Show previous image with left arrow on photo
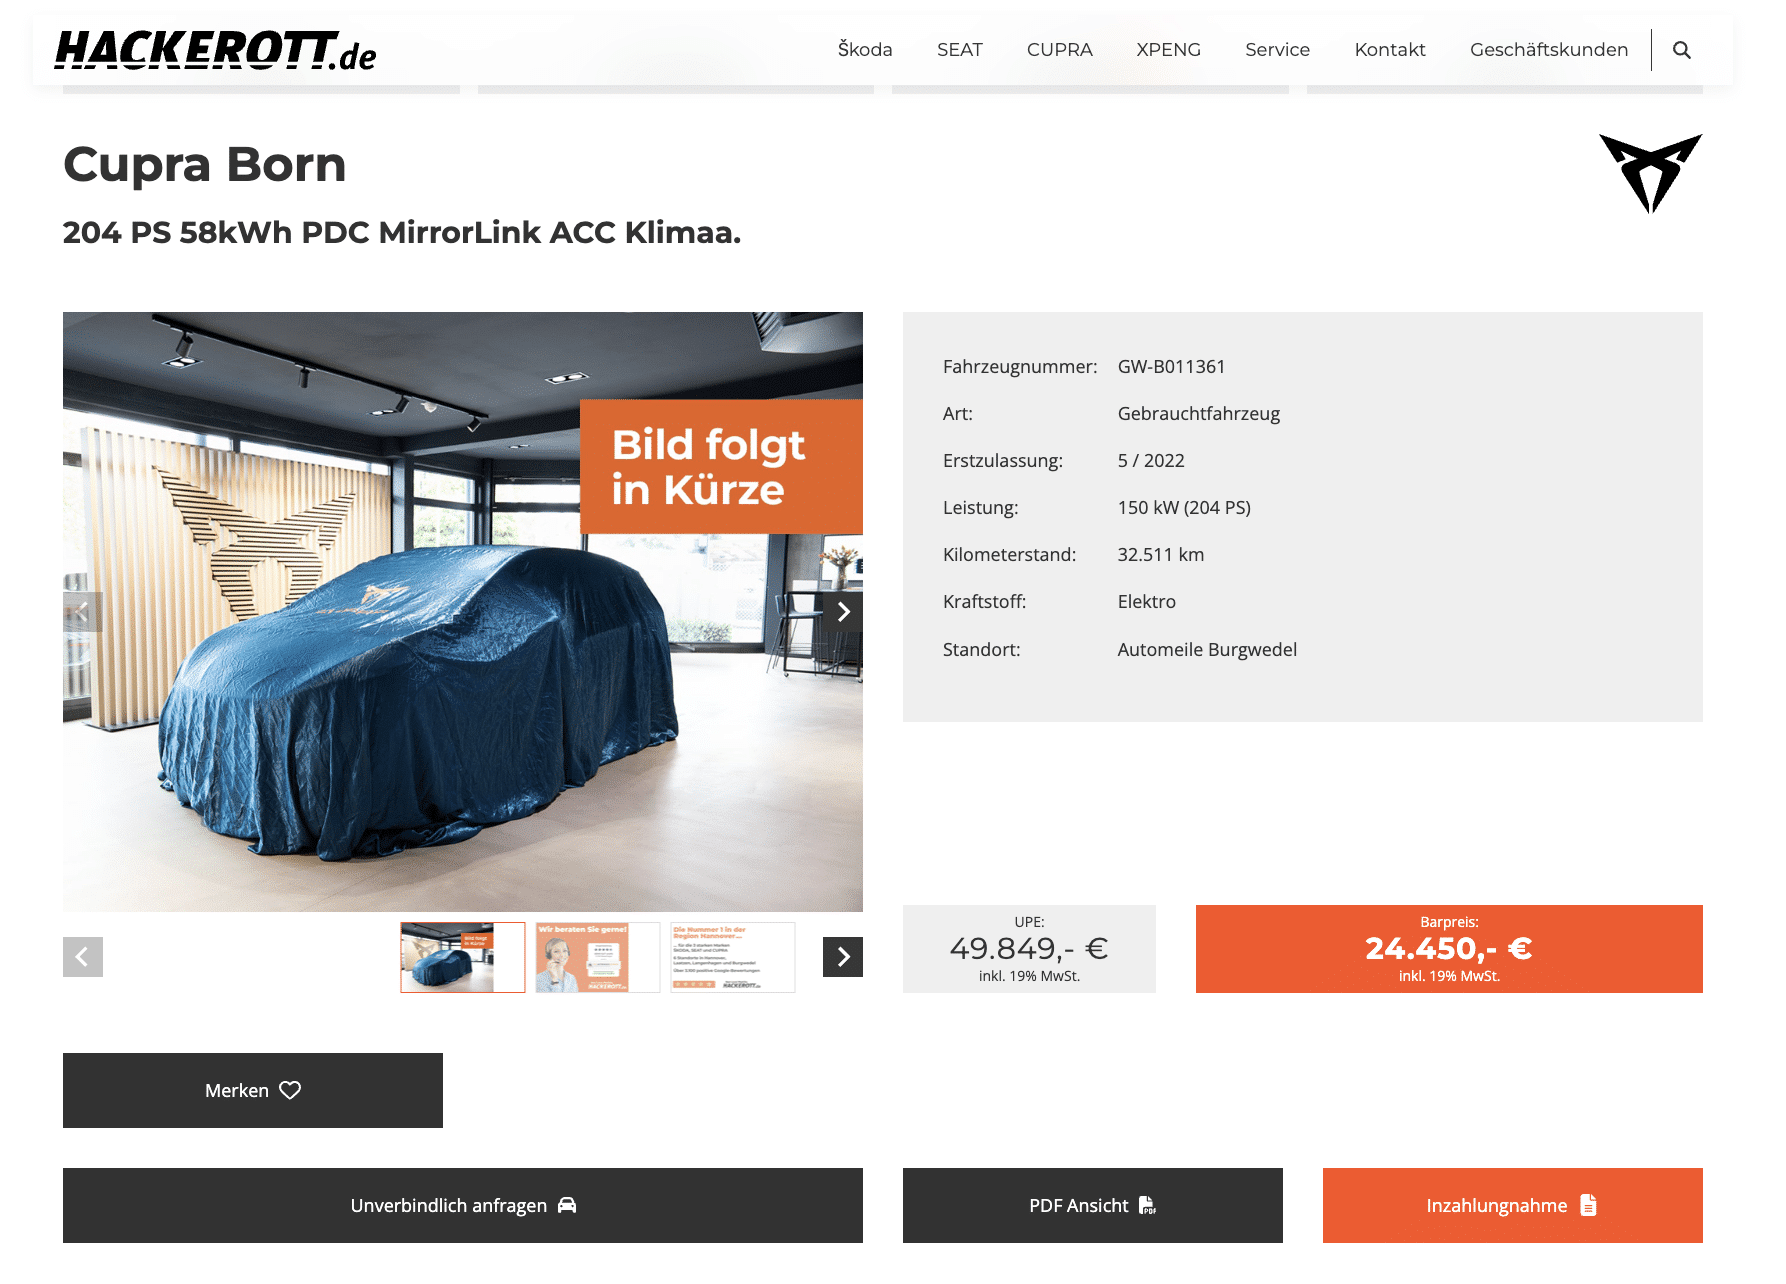Viewport: 1786px width, 1284px height. point(83,612)
